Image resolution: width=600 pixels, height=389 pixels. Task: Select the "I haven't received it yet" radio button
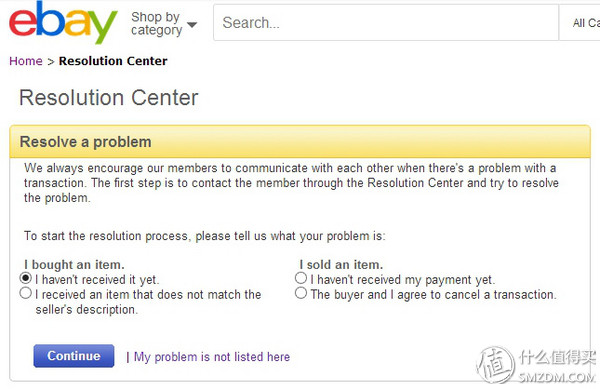point(26,278)
